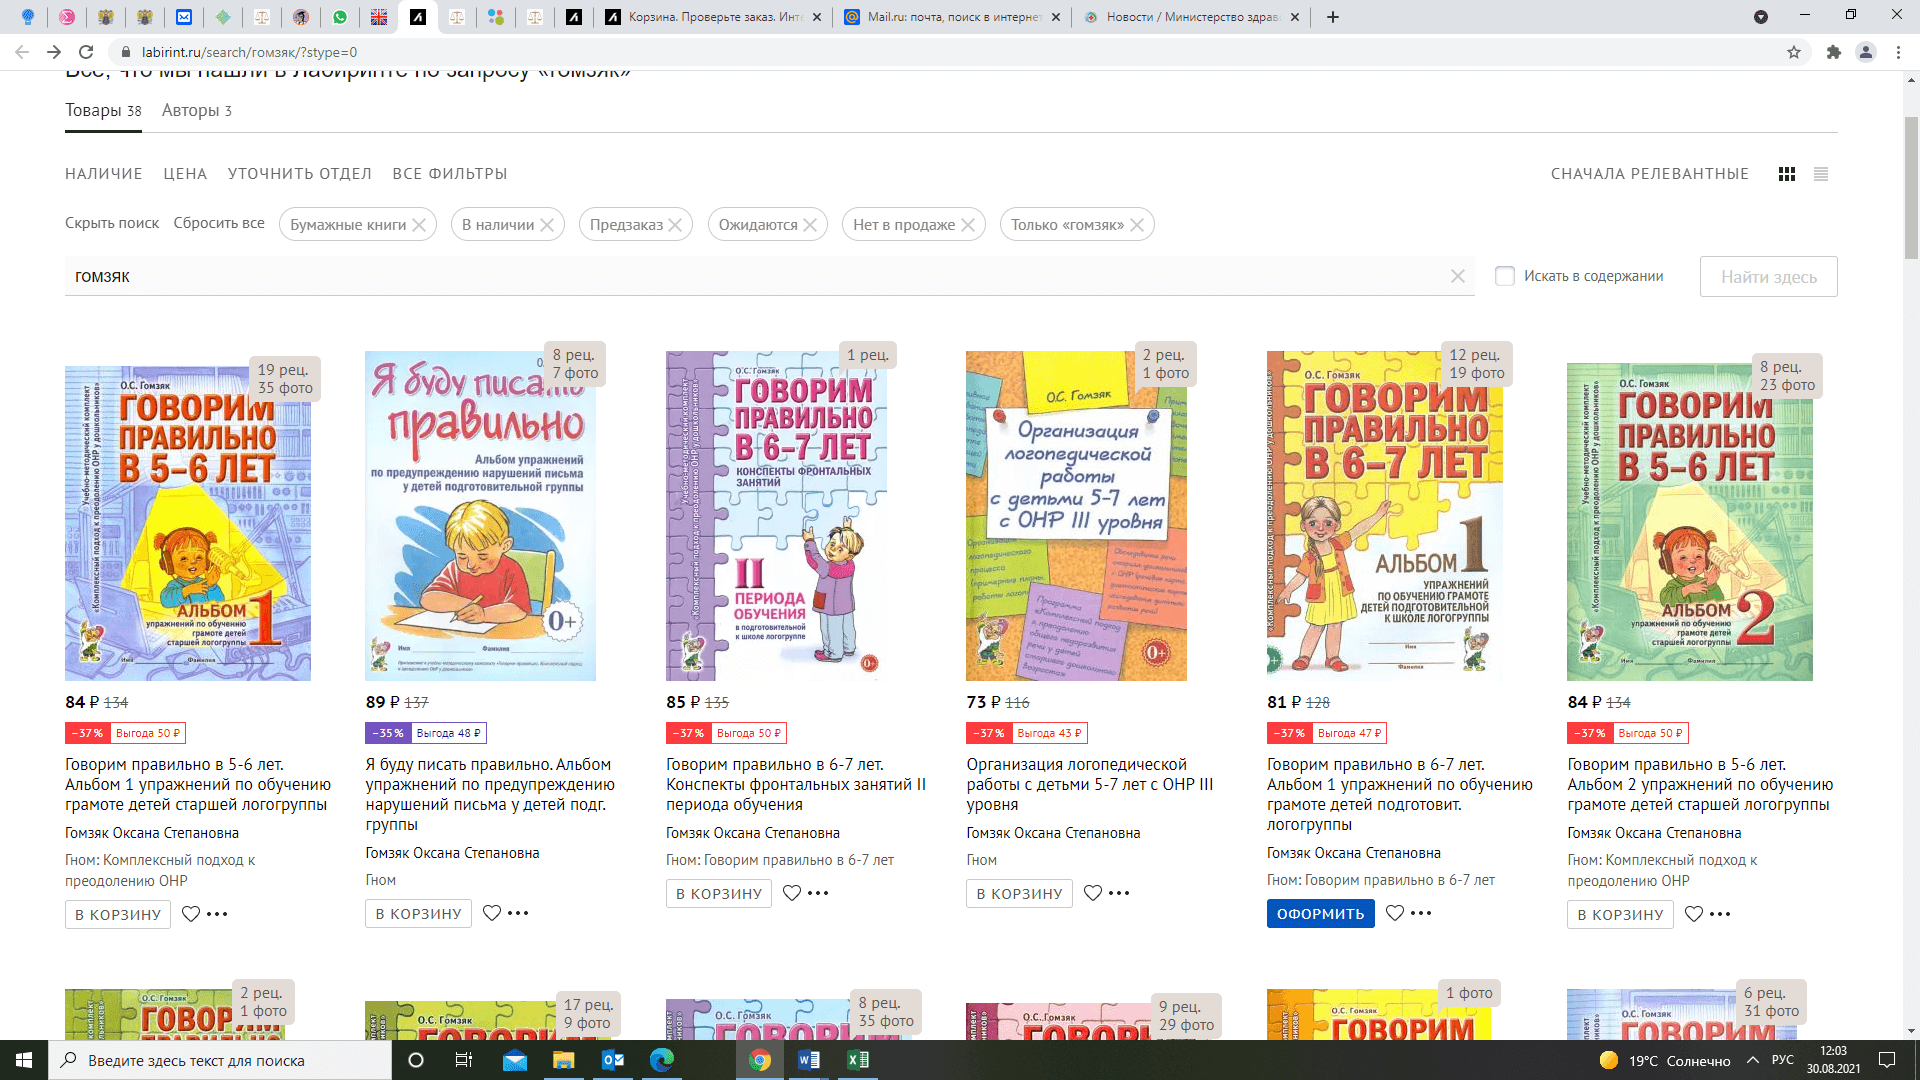
Task: Click "Скрыть поиск" link
Action: click(112, 223)
